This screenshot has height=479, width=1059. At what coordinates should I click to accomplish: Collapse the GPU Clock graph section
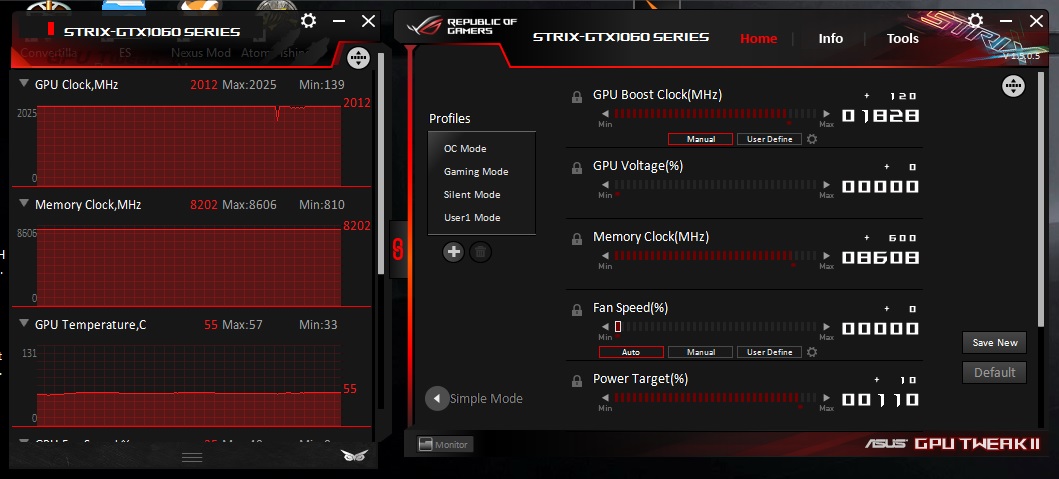pos(24,84)
